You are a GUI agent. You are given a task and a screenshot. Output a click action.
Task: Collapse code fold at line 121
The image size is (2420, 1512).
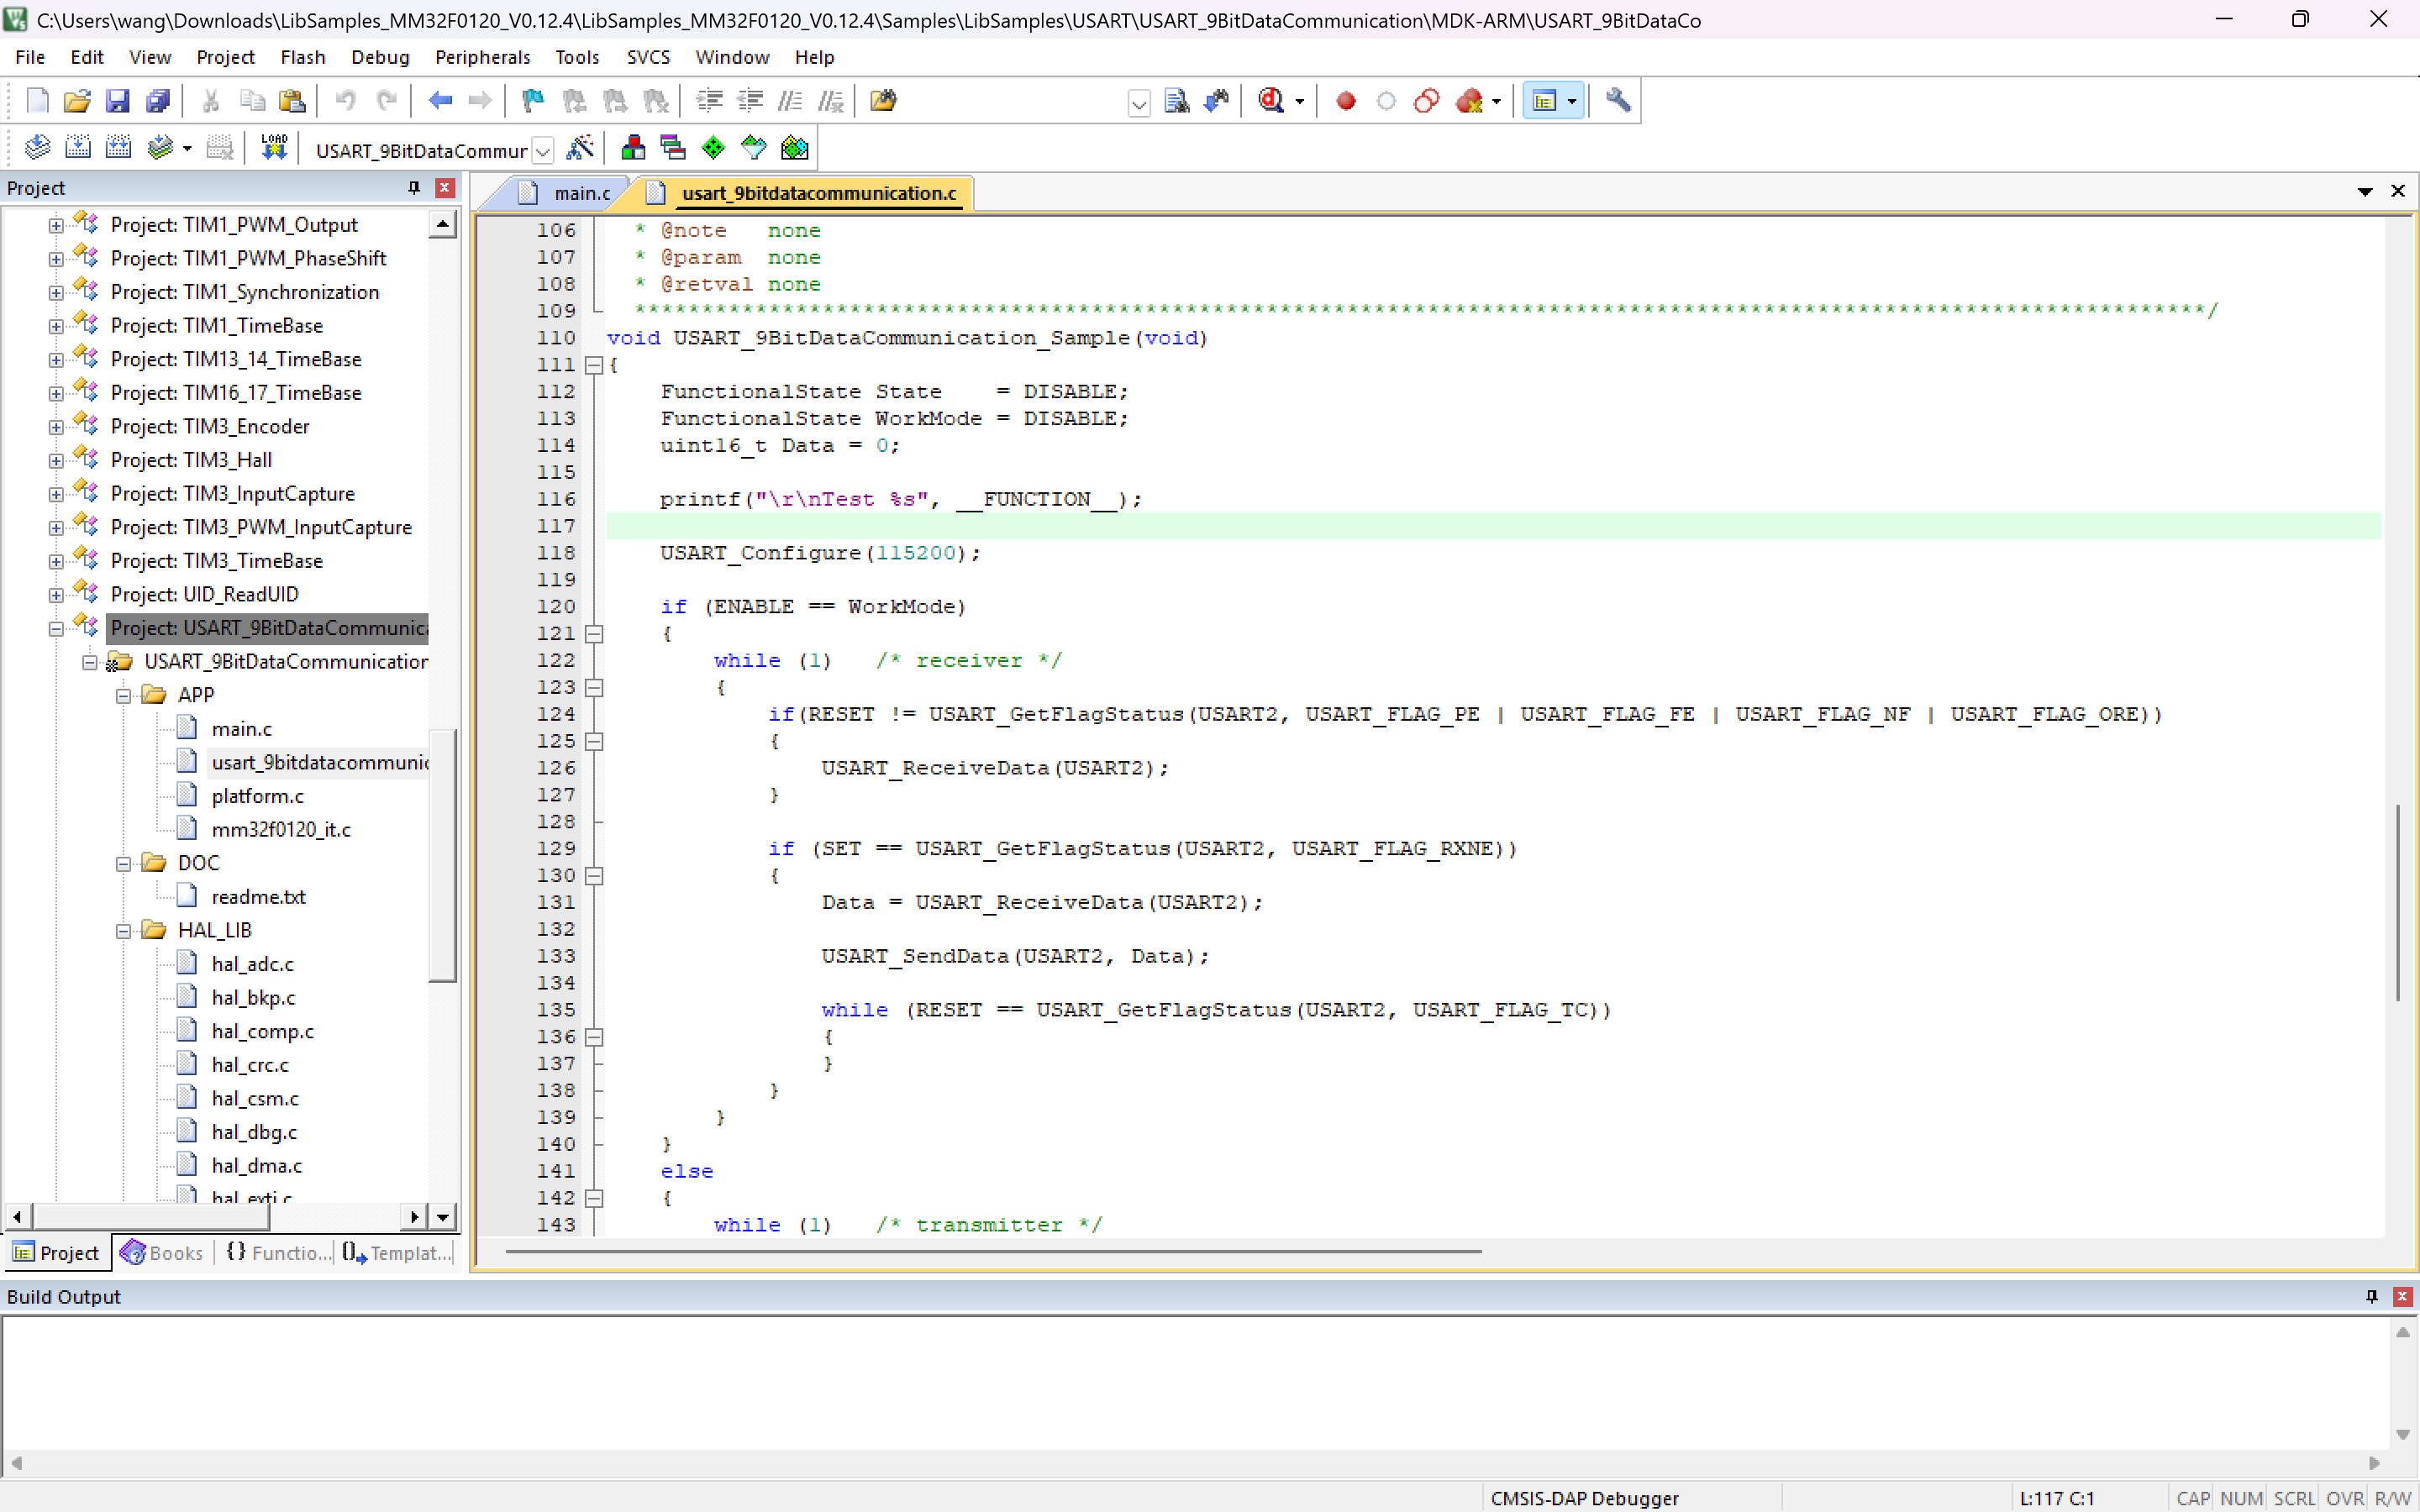tap(594, 633)
